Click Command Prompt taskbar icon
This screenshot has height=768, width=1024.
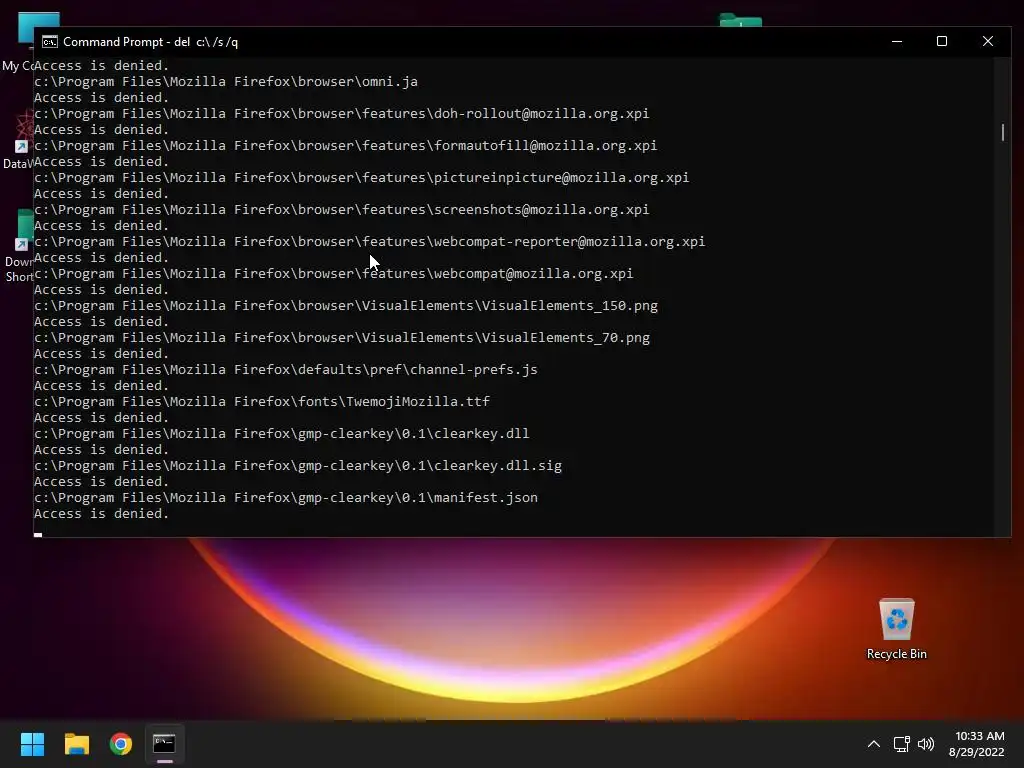(164, 744)
